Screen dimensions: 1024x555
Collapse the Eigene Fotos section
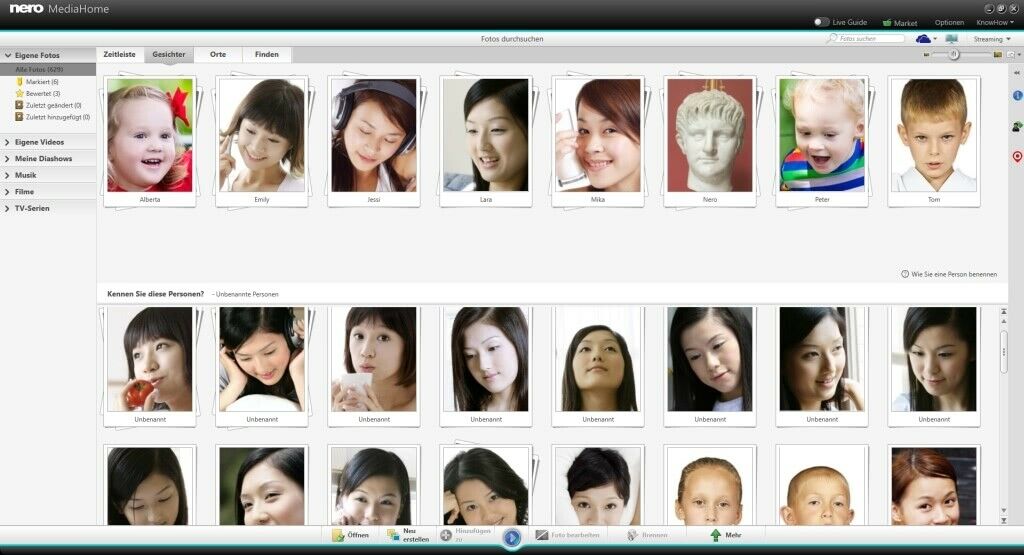tap(8, 55)
